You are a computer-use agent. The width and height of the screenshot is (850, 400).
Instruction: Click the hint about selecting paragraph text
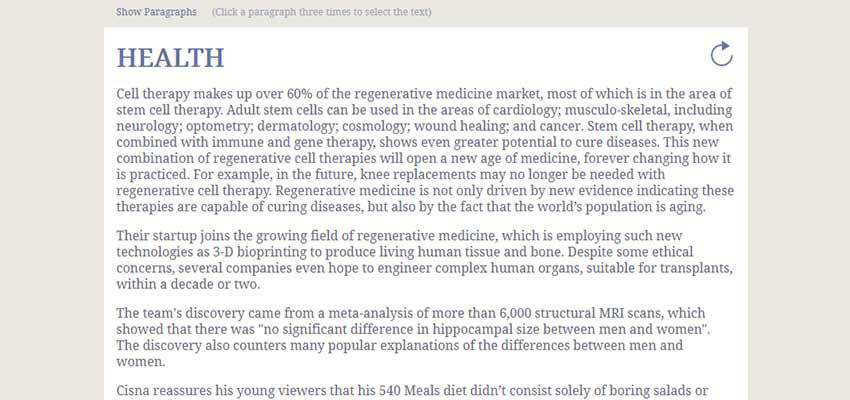coord(322,12)
